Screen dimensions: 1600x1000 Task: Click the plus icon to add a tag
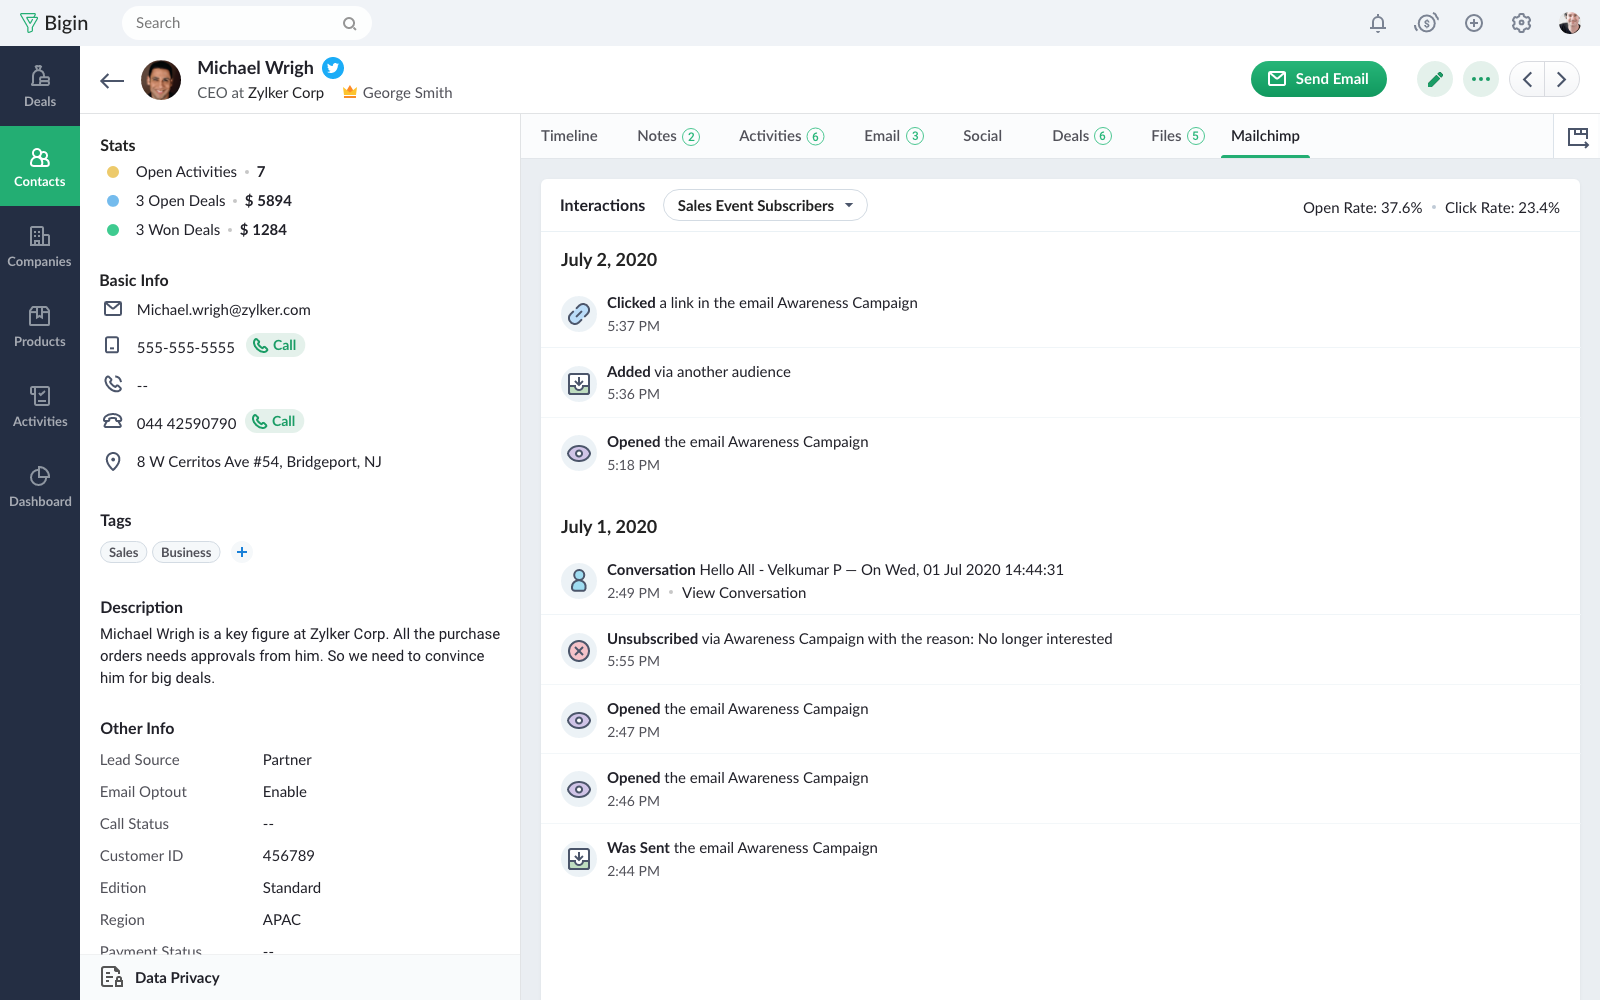tap(242, 552)
